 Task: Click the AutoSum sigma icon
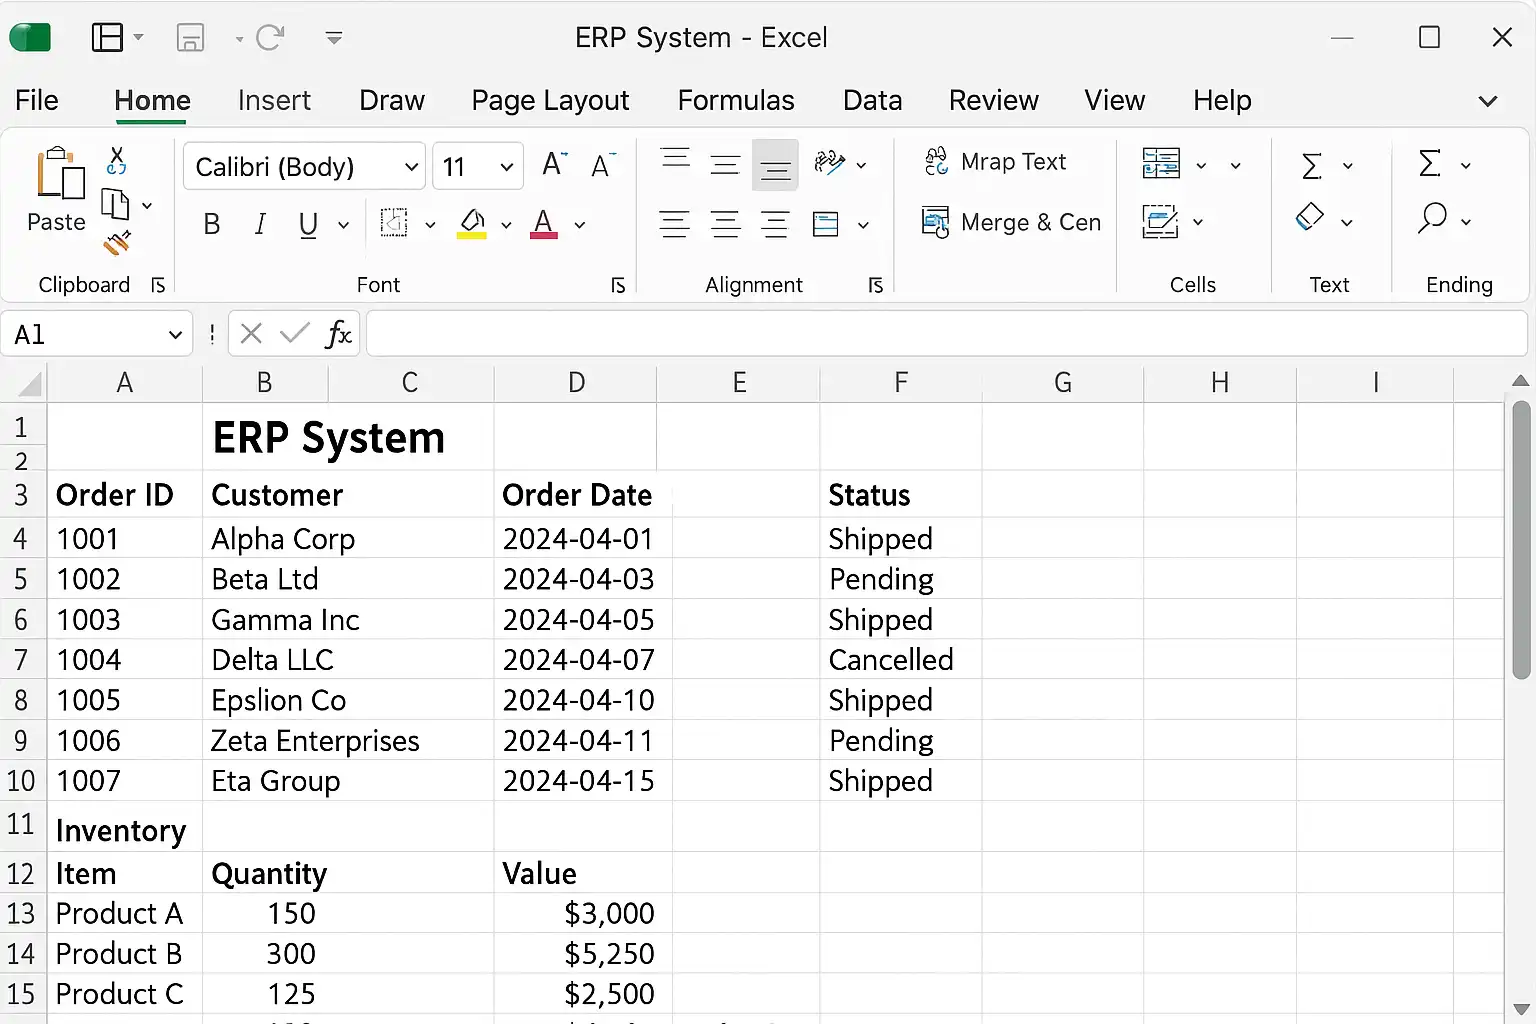[x=1312, y=165]
